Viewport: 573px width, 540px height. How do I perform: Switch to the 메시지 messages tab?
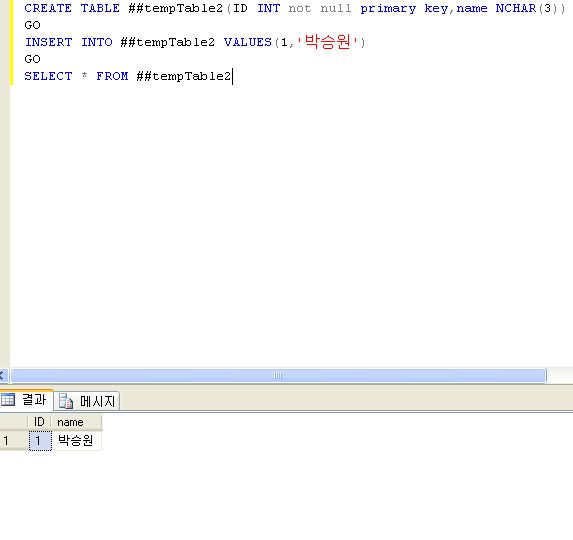click(87, 401)
